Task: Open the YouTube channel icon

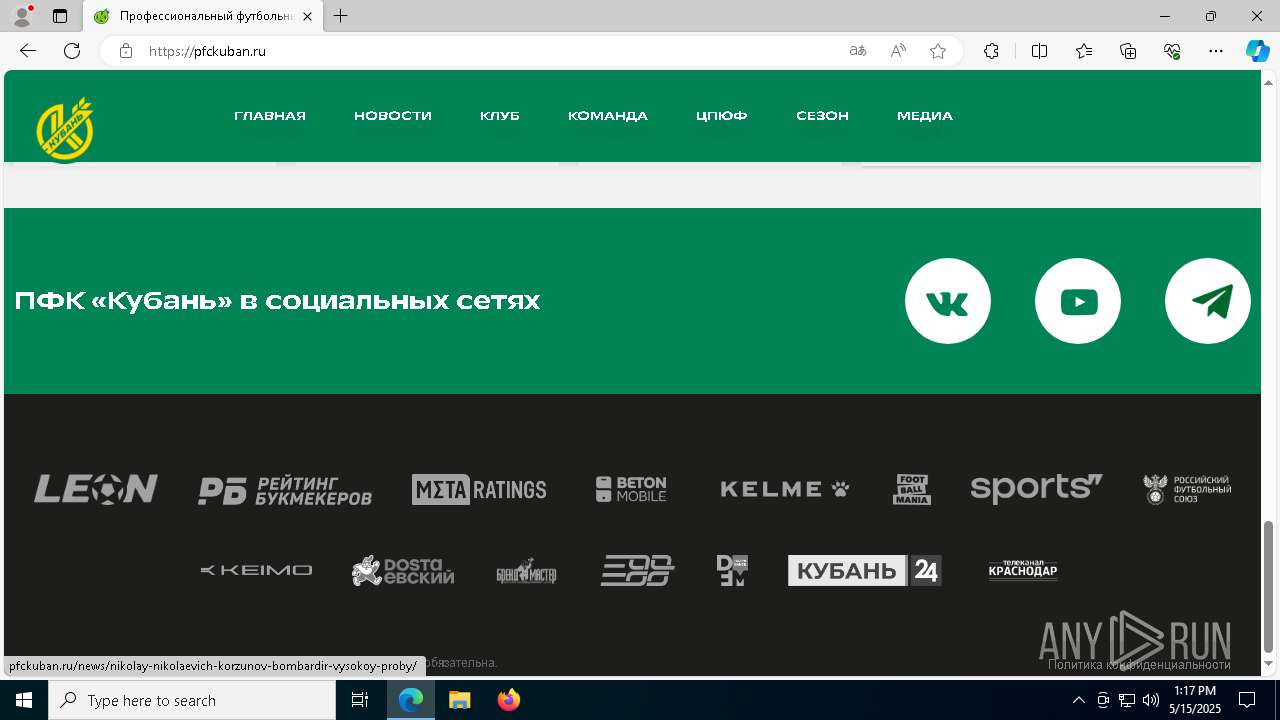Action: click(1078, 301)
